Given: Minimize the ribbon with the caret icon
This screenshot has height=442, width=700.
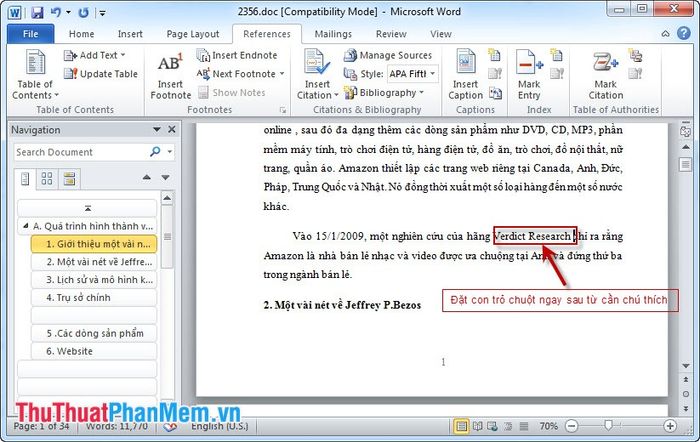Looking at the screenshot, I should 665,34.
